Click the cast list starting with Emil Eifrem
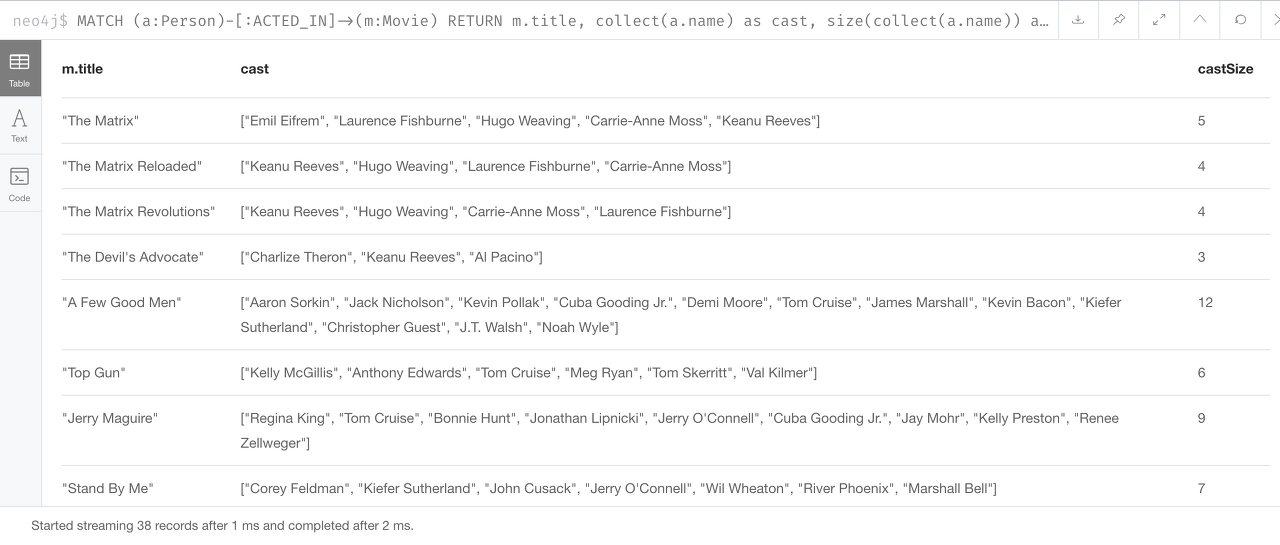 pos(530,121)
